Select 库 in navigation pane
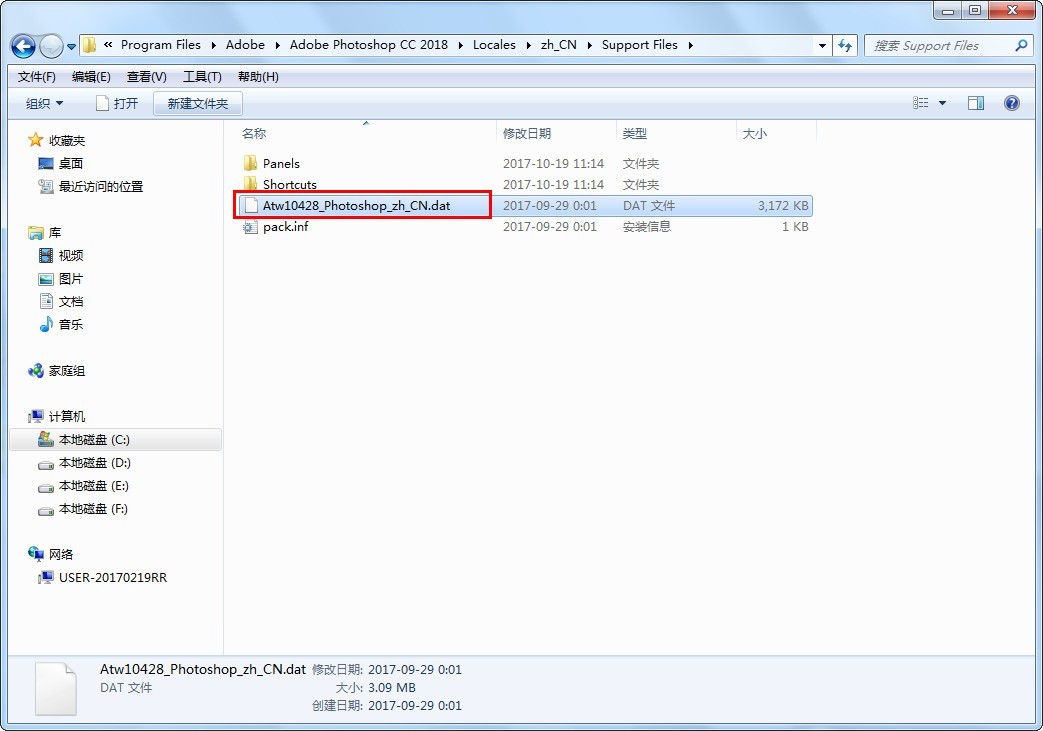This screenshot has width=1043, height=731. [x=55, y=232]
